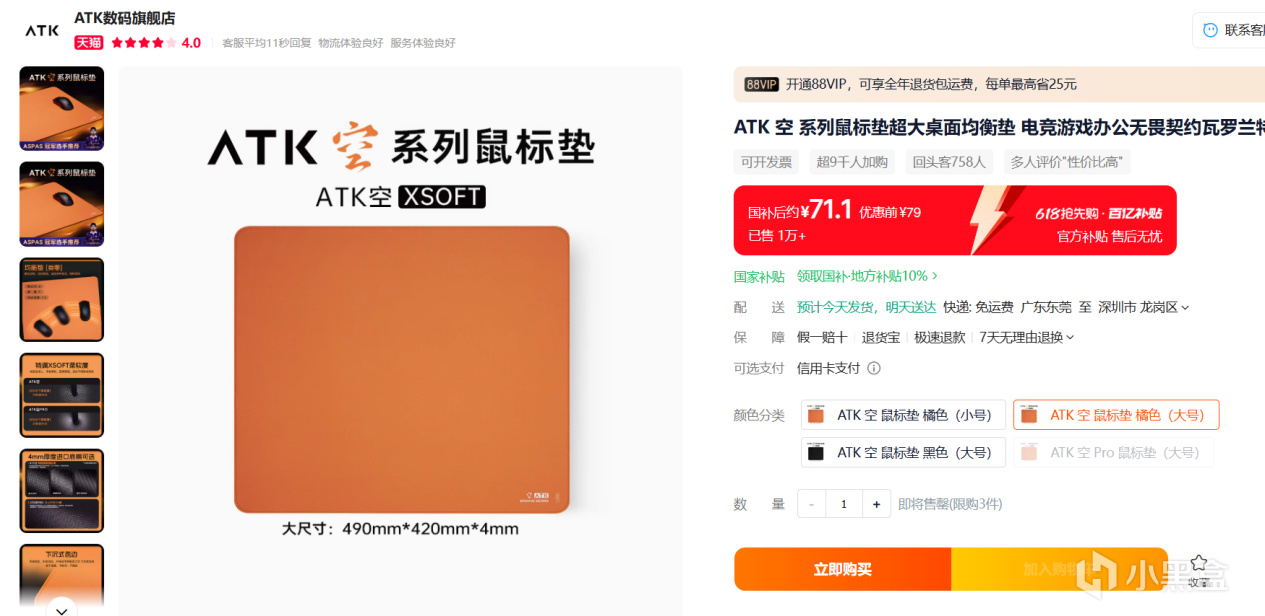Click the 加入购物车 button

(1059, 569)
